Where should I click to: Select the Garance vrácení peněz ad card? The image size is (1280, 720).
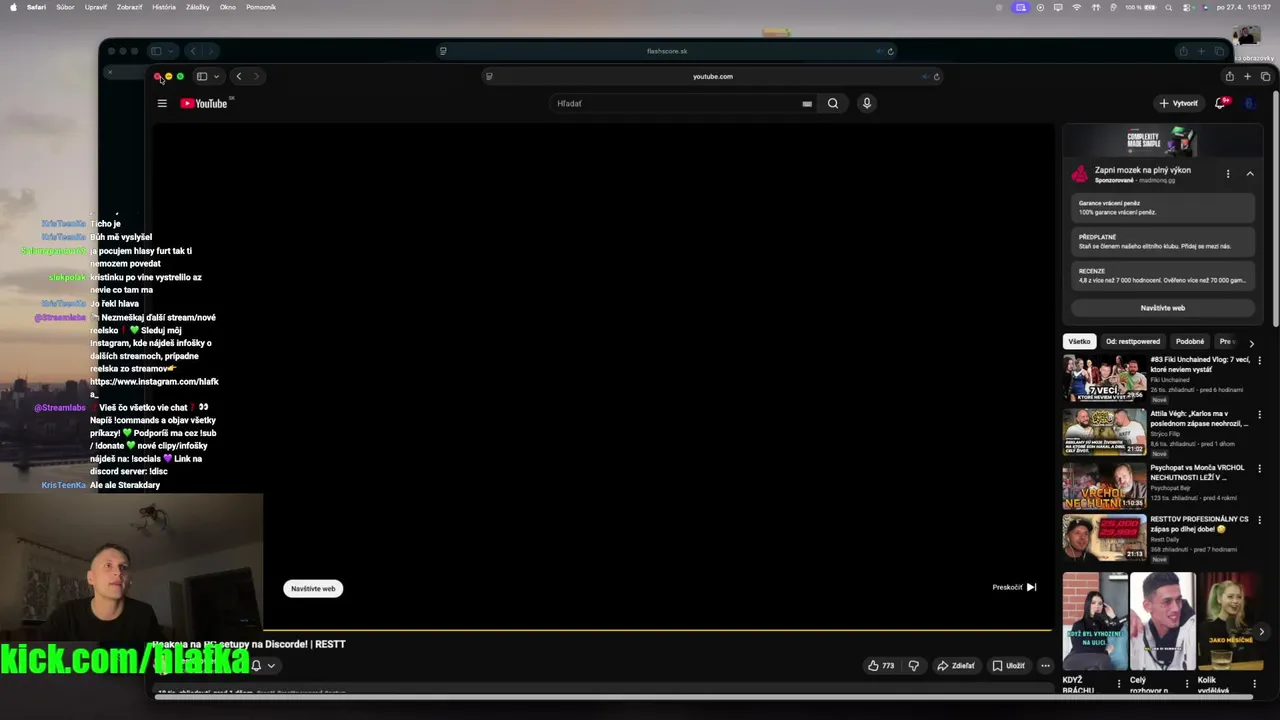[x=1163, y=208]
